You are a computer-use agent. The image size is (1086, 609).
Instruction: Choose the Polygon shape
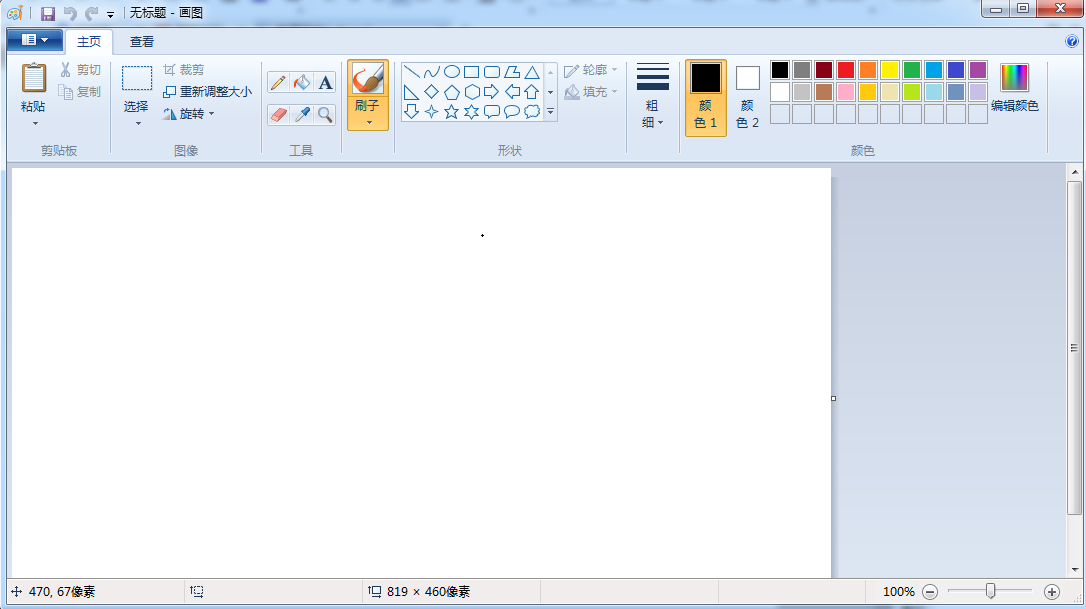click(x=512, y=72)
